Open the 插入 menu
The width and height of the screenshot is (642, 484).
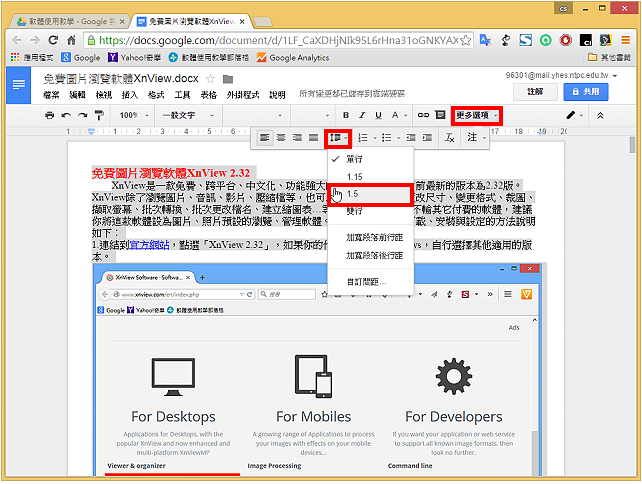pos(130,95)
